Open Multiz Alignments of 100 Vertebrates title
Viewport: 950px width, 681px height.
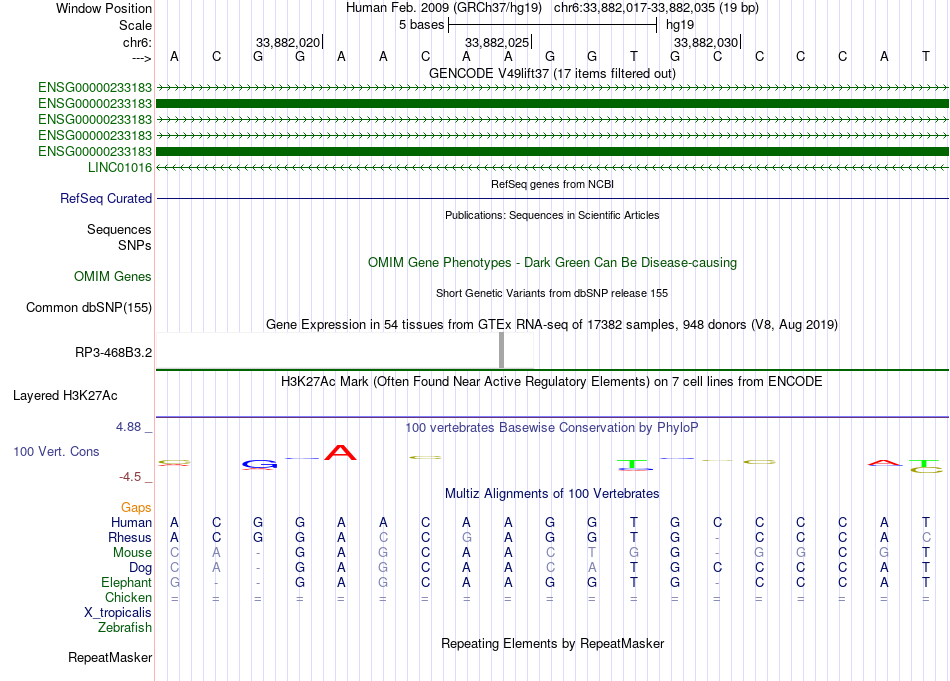click(x=552, y=494)
